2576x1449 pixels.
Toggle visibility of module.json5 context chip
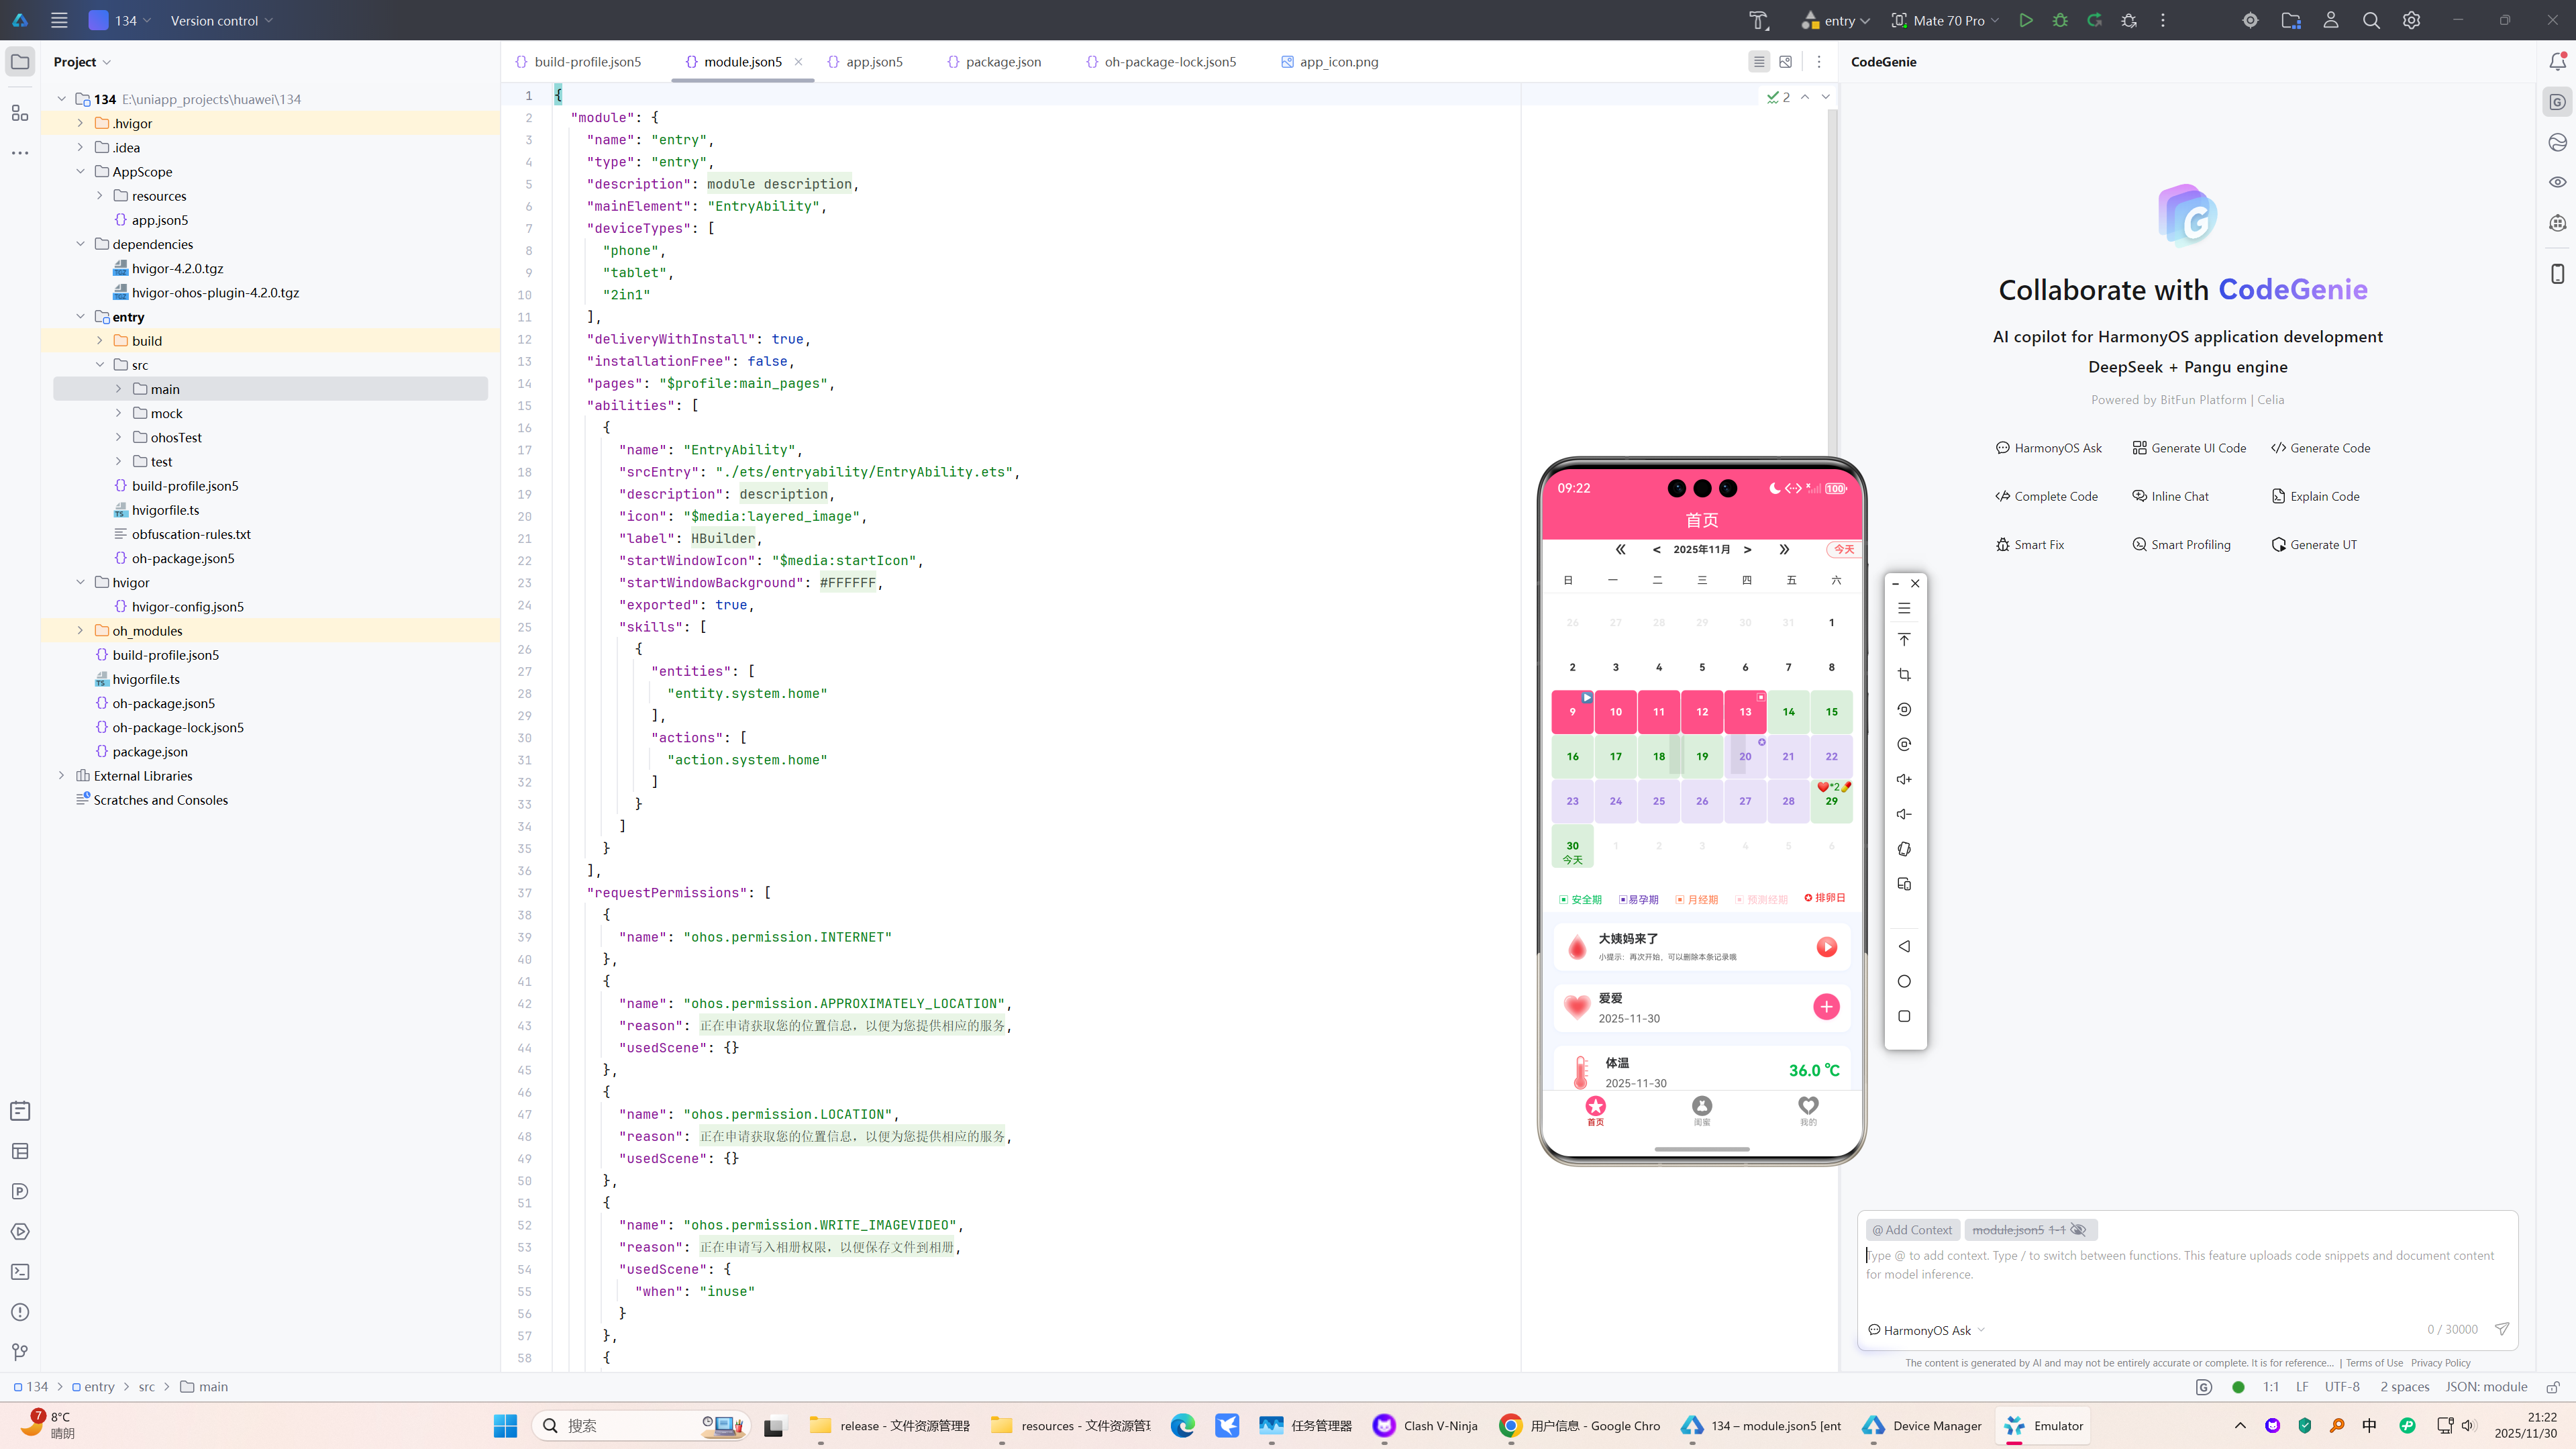[x=2078, y=1230]
